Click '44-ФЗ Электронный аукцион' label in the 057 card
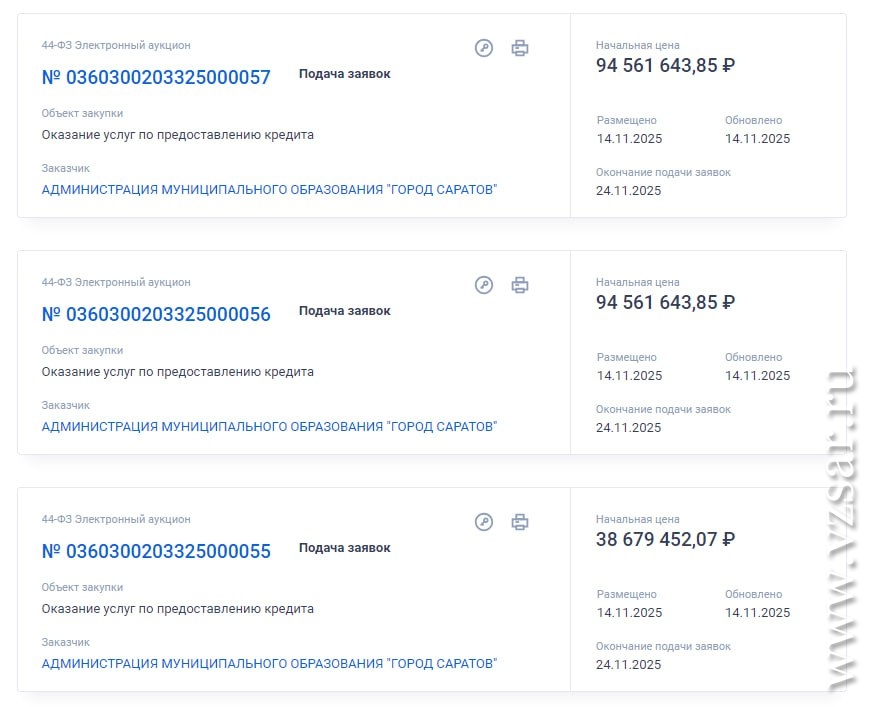871x707 pixels. [x=116, y=46]
